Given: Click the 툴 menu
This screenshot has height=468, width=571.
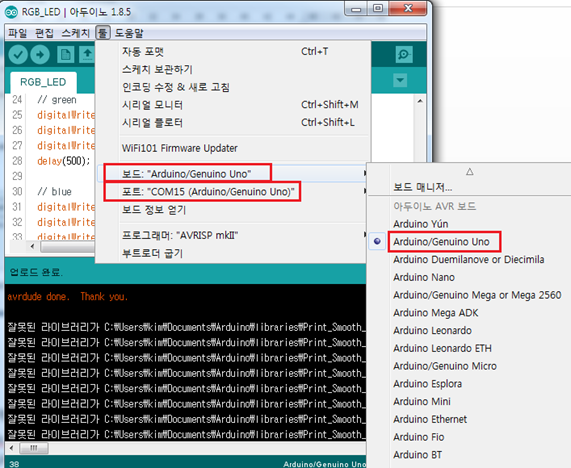Looking at the screenshot, I should 103,33.
